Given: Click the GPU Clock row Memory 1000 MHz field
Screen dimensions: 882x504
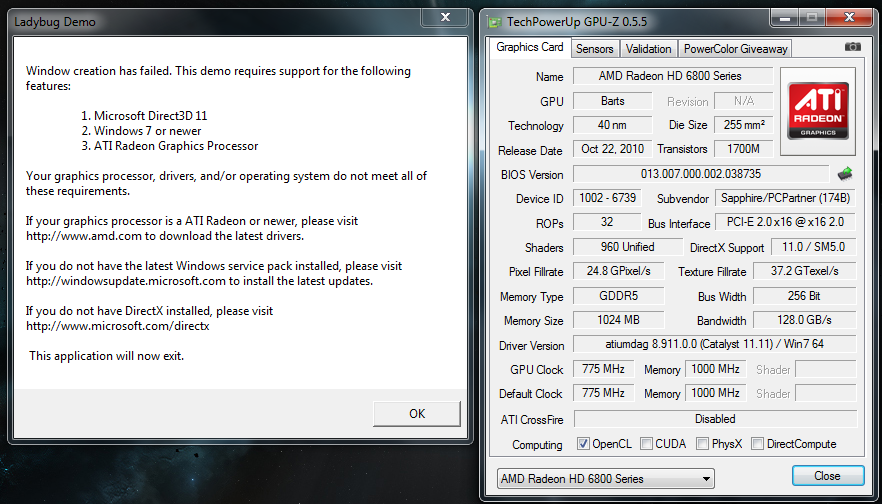Looking at the screenshot, I should point(716,369).
